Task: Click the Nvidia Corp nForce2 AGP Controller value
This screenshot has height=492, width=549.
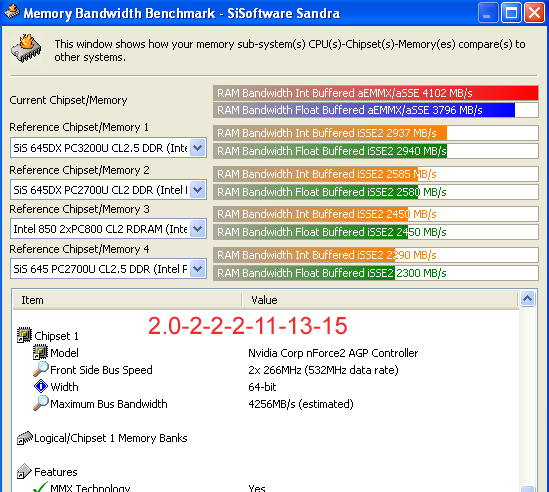Action: coord(333,353)
